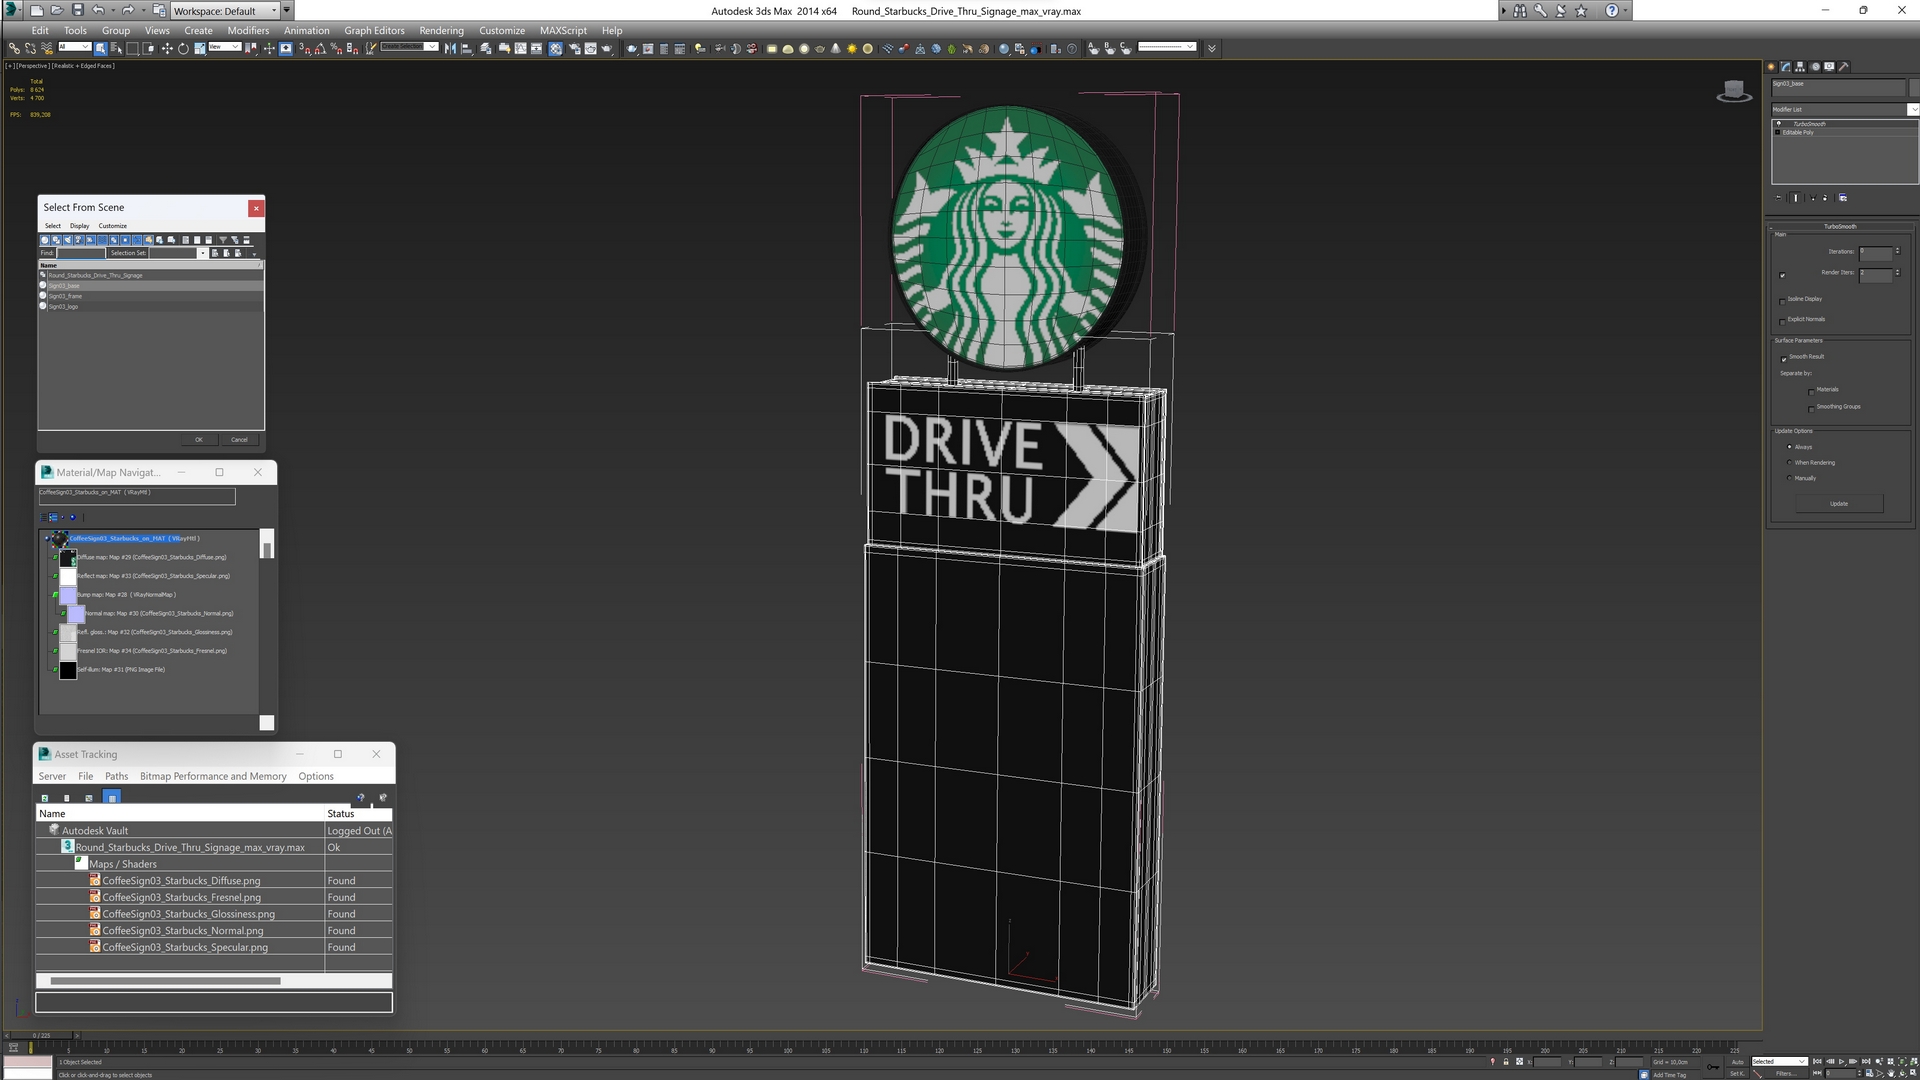This screenshot has height=1080, width=1920.
Task: Click the help question icon in title bar
Action: click(1611, 11)
